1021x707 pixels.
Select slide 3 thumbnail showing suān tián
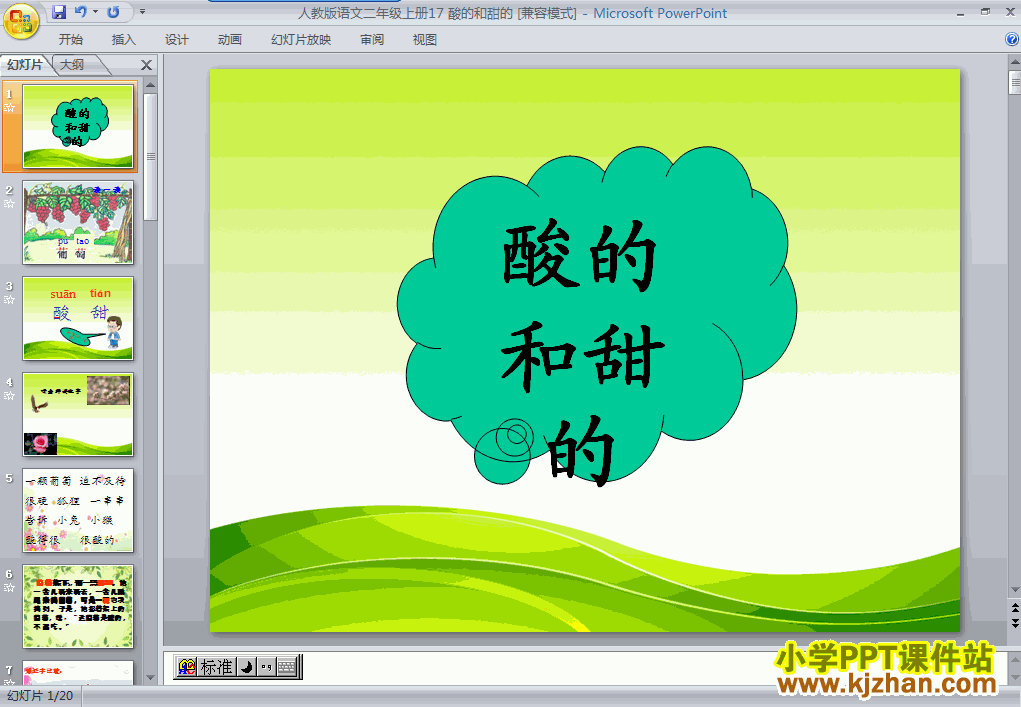pyautogui.click(x=78, y=318)
